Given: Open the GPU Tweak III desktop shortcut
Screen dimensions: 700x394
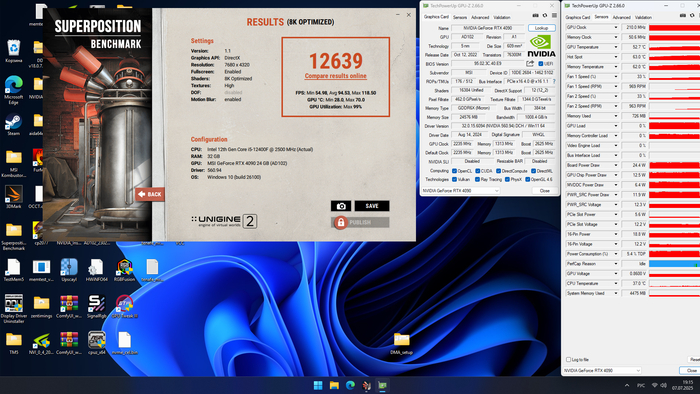Looking at the screenshot, I should pyautogui.click(x=124, y=306).
